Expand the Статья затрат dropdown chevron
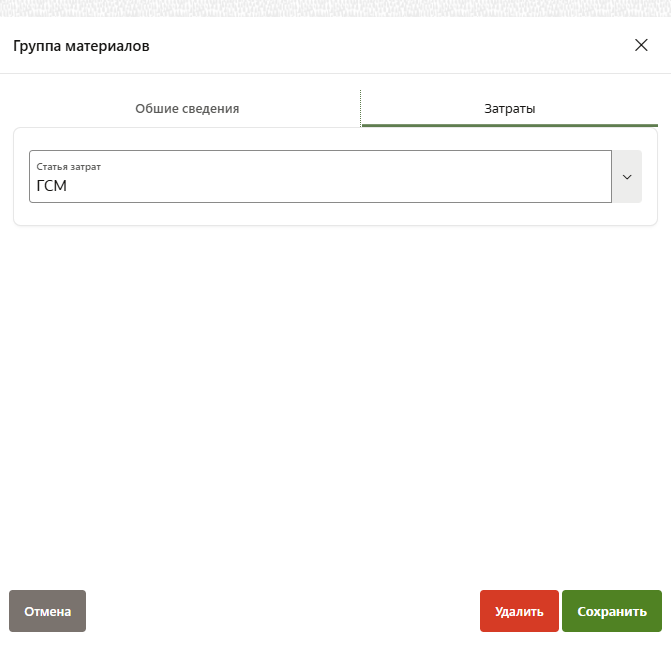The image size is (671, 651). [627, 177]
